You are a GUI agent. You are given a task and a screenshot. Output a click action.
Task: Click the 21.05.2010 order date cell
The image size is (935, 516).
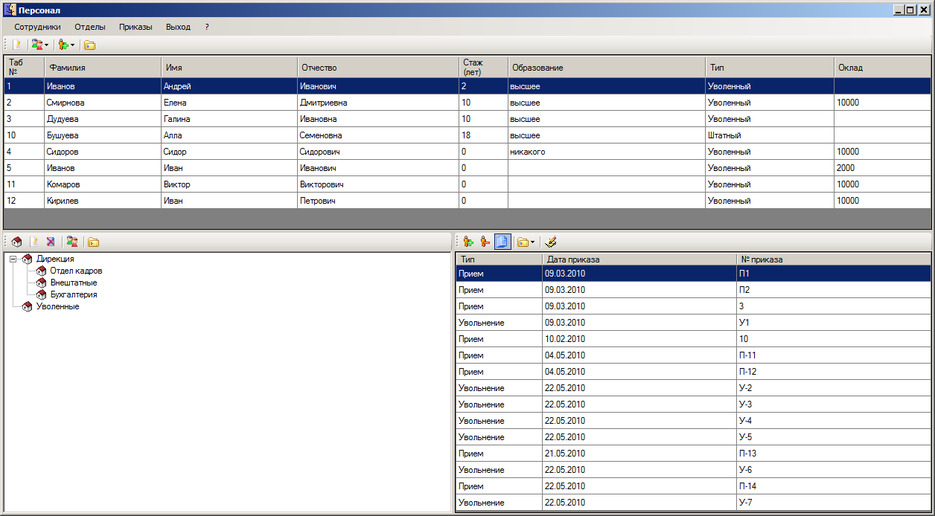pos(639,454)
